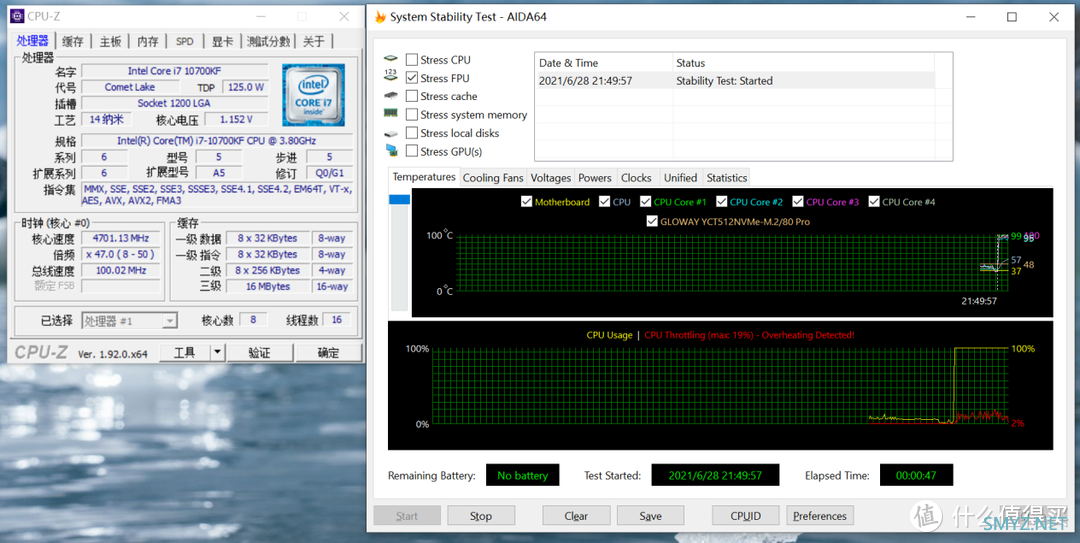Viewport: 1080px width, 543px height.
Task: Click the Stress local disks drive icon
Action: pos(391,133)
